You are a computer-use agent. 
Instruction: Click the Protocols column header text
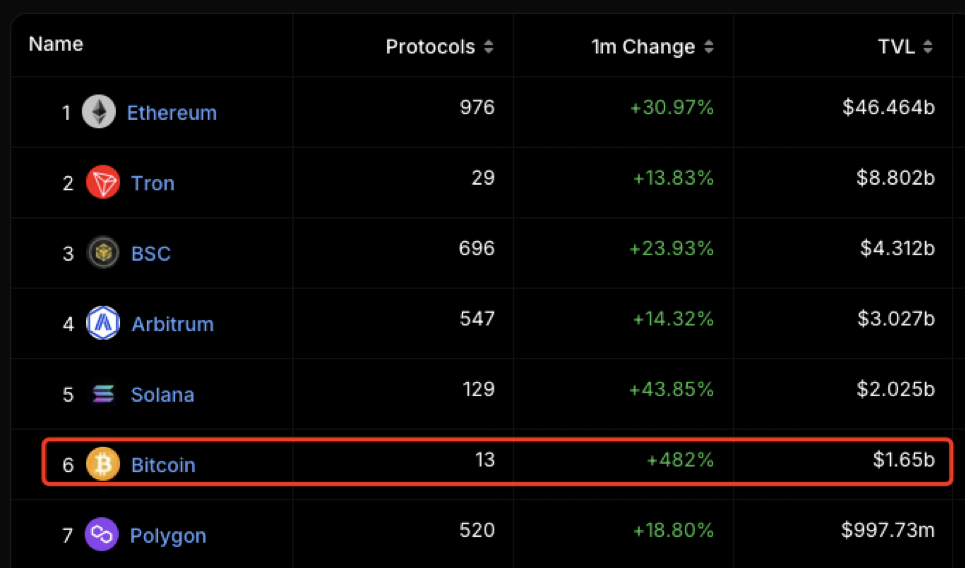[431, 47]
